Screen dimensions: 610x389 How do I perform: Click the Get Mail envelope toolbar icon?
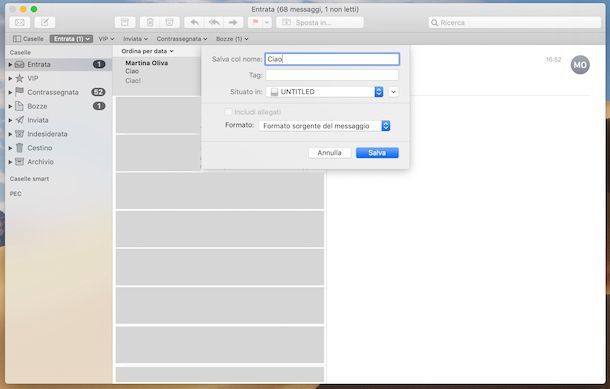pyautogui.click(x=19, y=23)
